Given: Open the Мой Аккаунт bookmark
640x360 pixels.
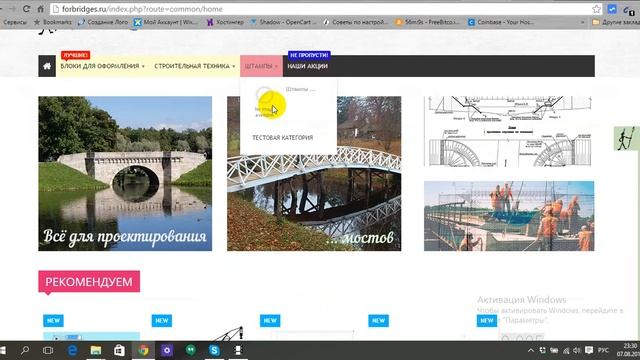Looking at the screenshot, I should pos(166,22).
